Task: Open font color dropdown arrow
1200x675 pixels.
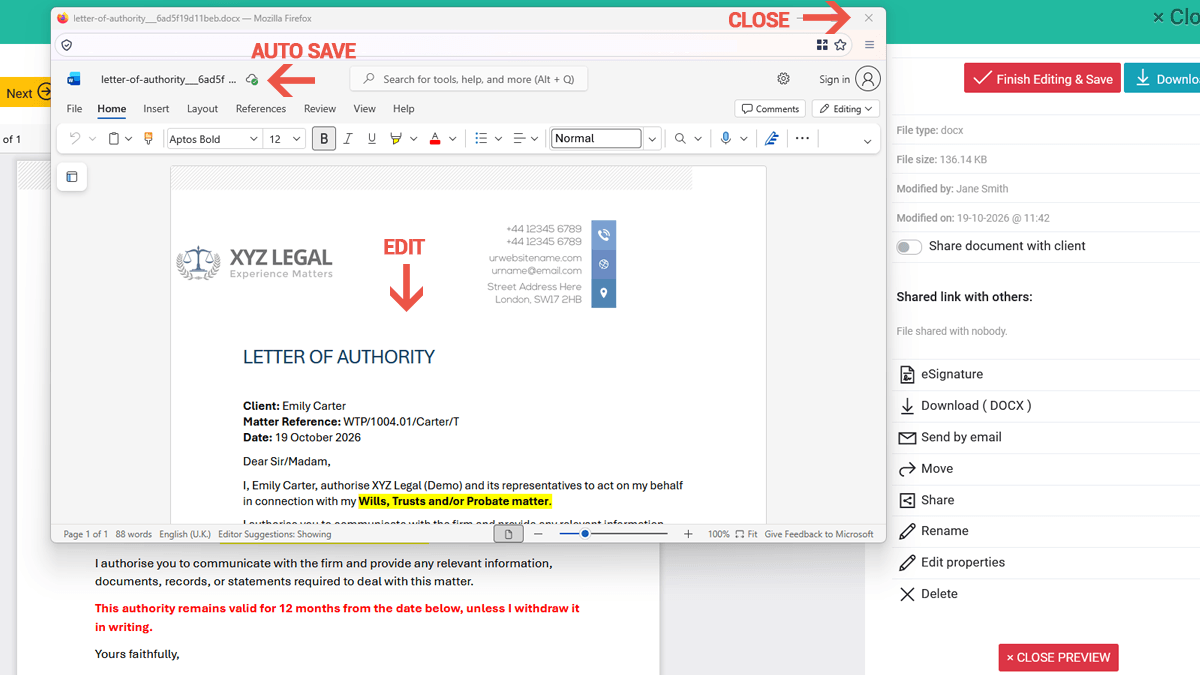Action: 452,139
